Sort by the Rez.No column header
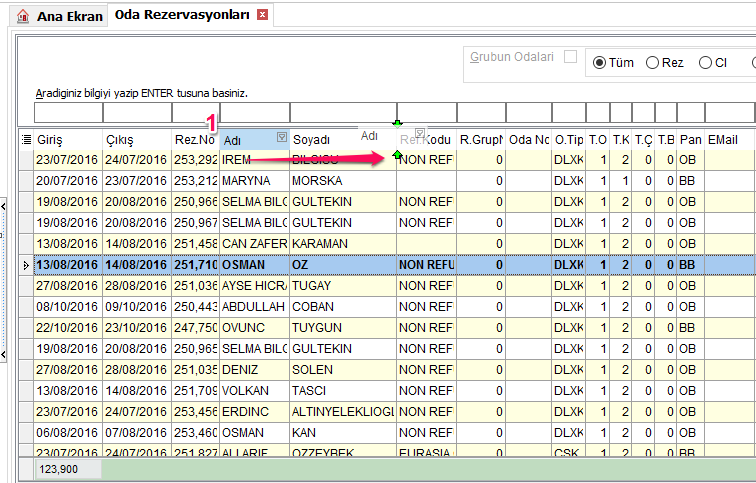 coord(195,140)
